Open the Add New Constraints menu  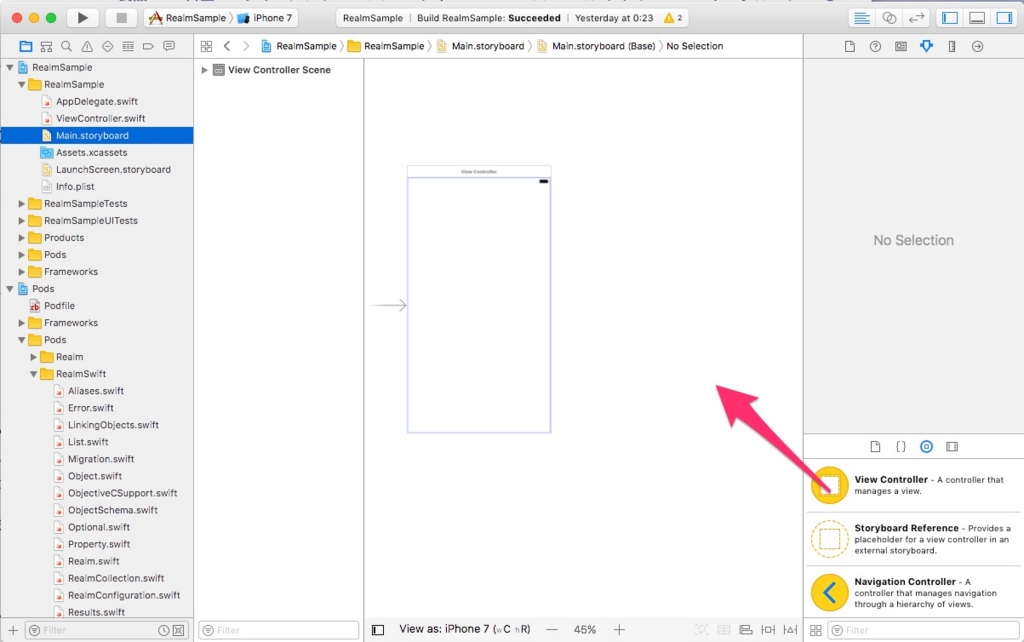coord(768,630)
